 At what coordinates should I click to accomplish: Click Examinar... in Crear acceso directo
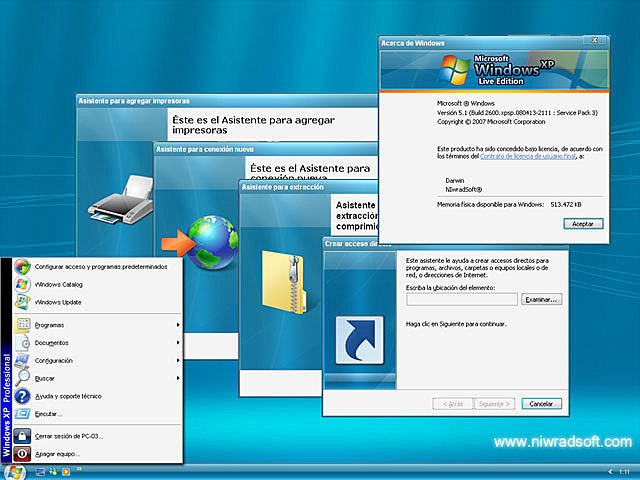(x=541, y=299)
